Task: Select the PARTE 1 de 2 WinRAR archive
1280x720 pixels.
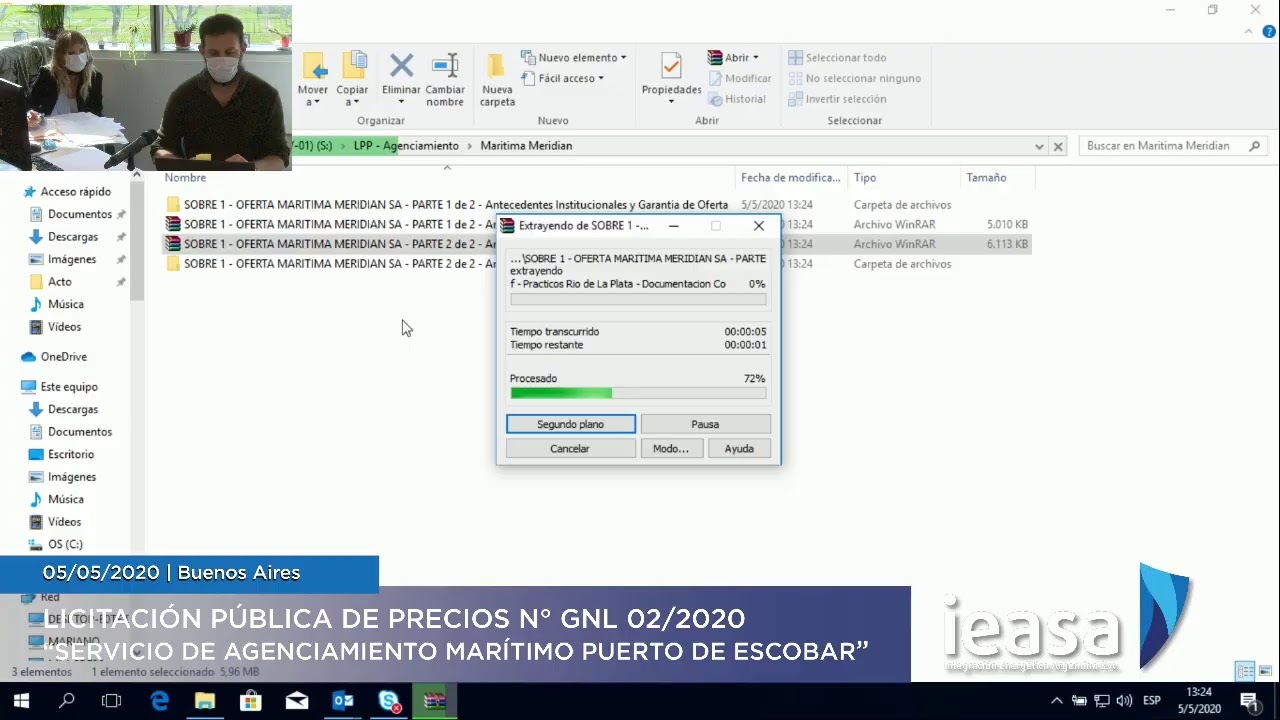Action: 598,225
